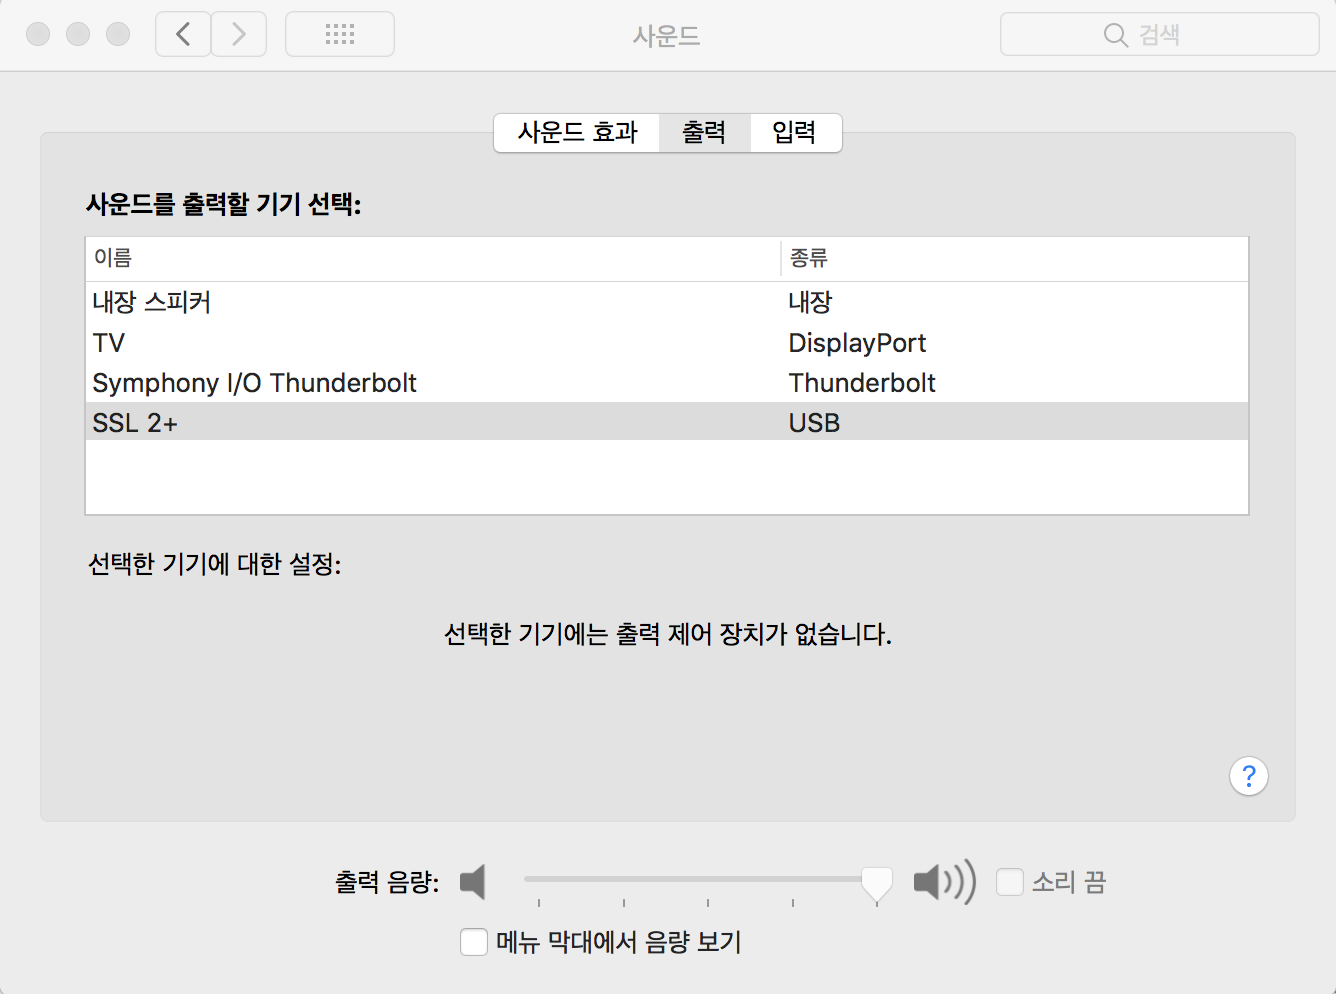Go back with the left chevron button
The image size is (1336, 994).
183,34
